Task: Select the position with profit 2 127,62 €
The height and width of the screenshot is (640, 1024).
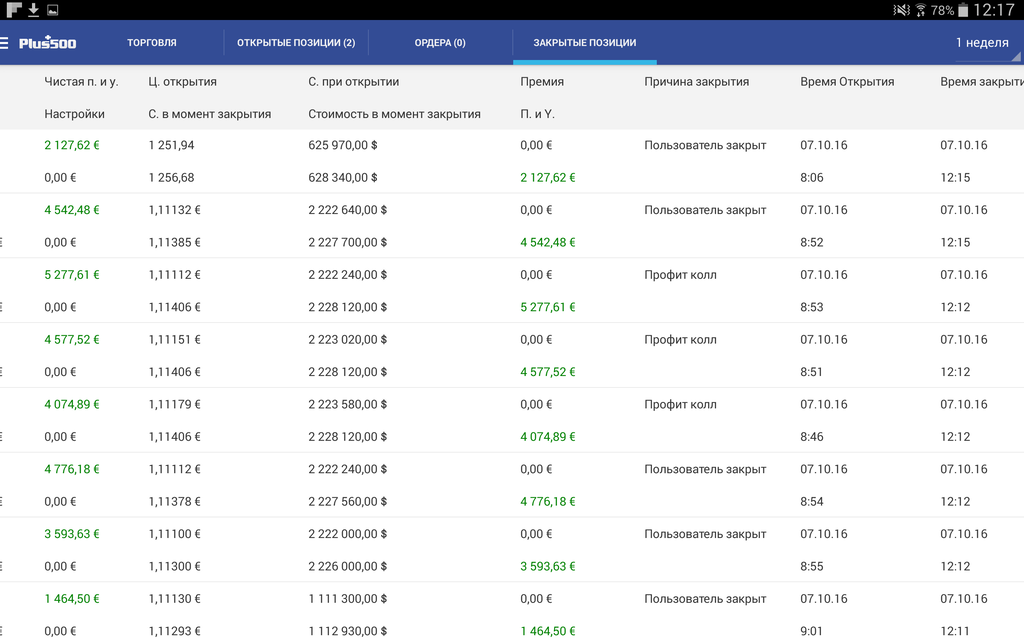Action: coord(72,145)
